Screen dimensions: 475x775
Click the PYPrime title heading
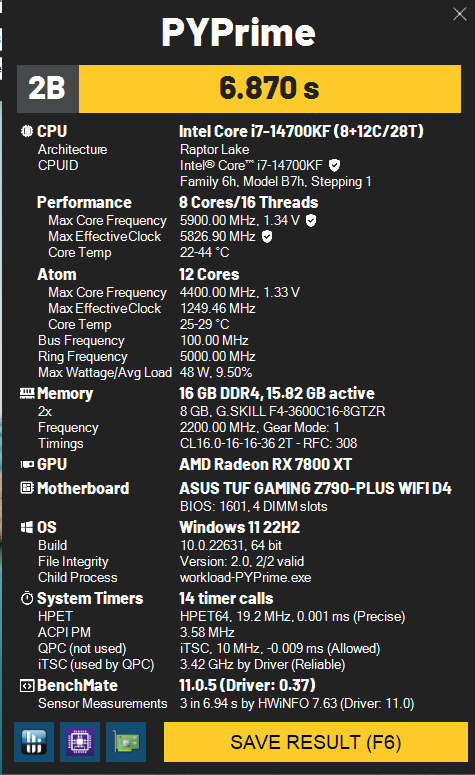238,33
